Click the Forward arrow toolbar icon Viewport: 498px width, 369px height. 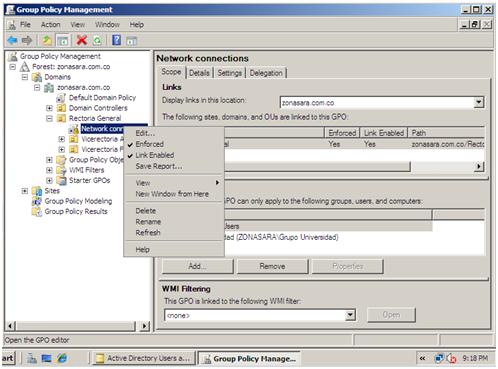point(27,41)
